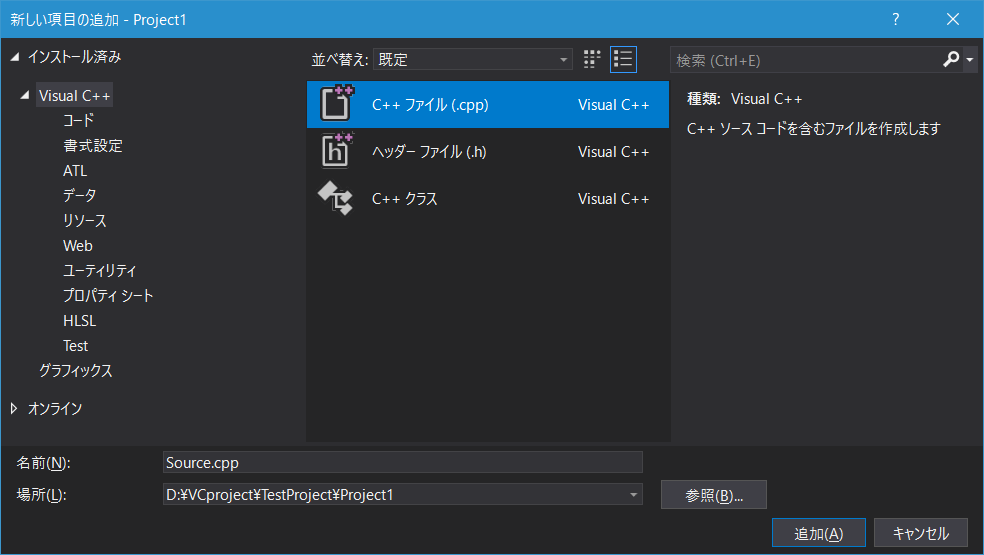Select the コード category

click(x=78, y=120)
